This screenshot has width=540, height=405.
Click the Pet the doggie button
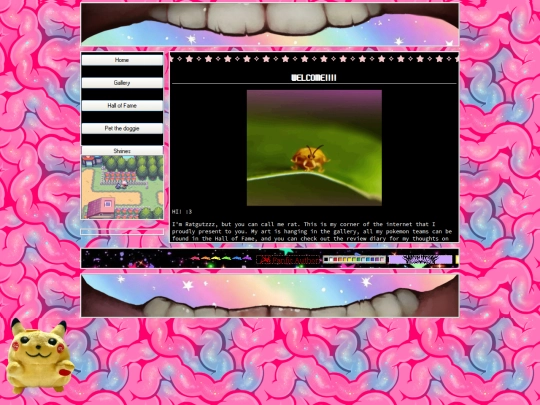122,128
